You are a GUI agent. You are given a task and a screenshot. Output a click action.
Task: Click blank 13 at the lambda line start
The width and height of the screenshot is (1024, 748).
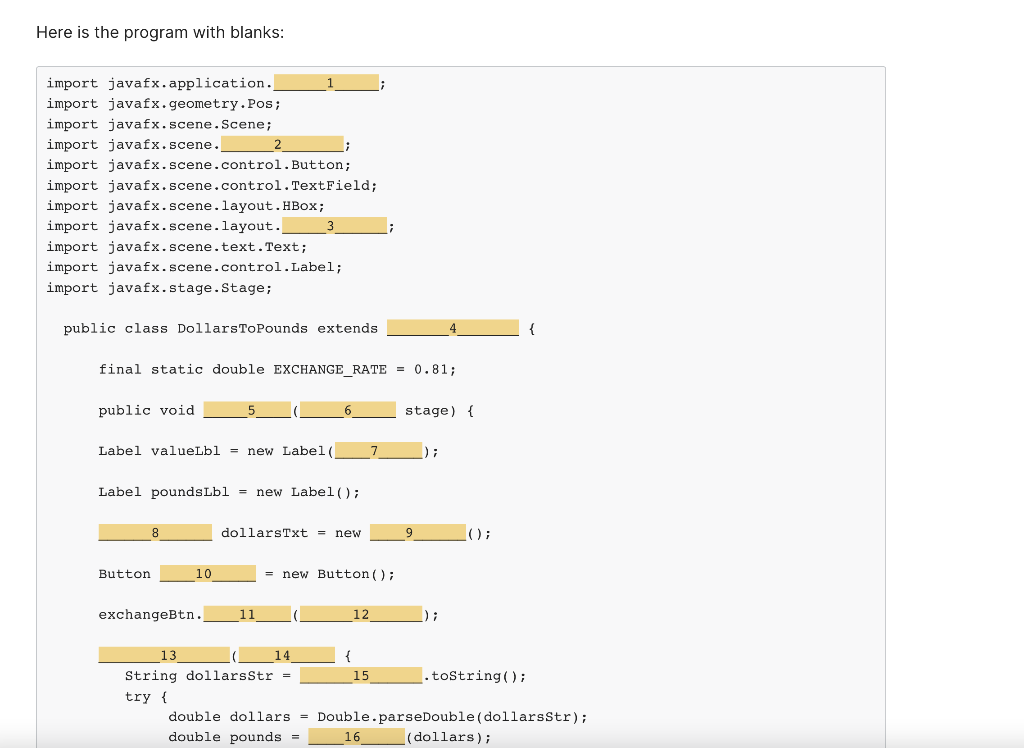163,655
